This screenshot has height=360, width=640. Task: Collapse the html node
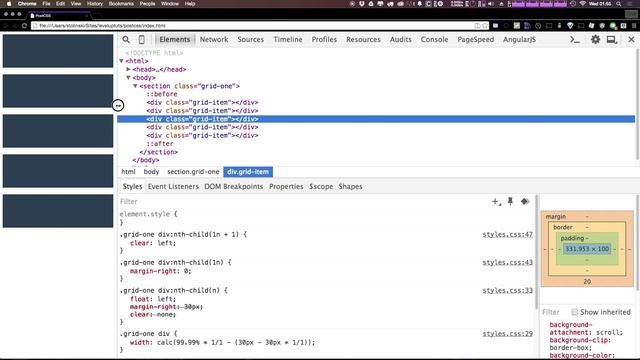pos(121,61)
